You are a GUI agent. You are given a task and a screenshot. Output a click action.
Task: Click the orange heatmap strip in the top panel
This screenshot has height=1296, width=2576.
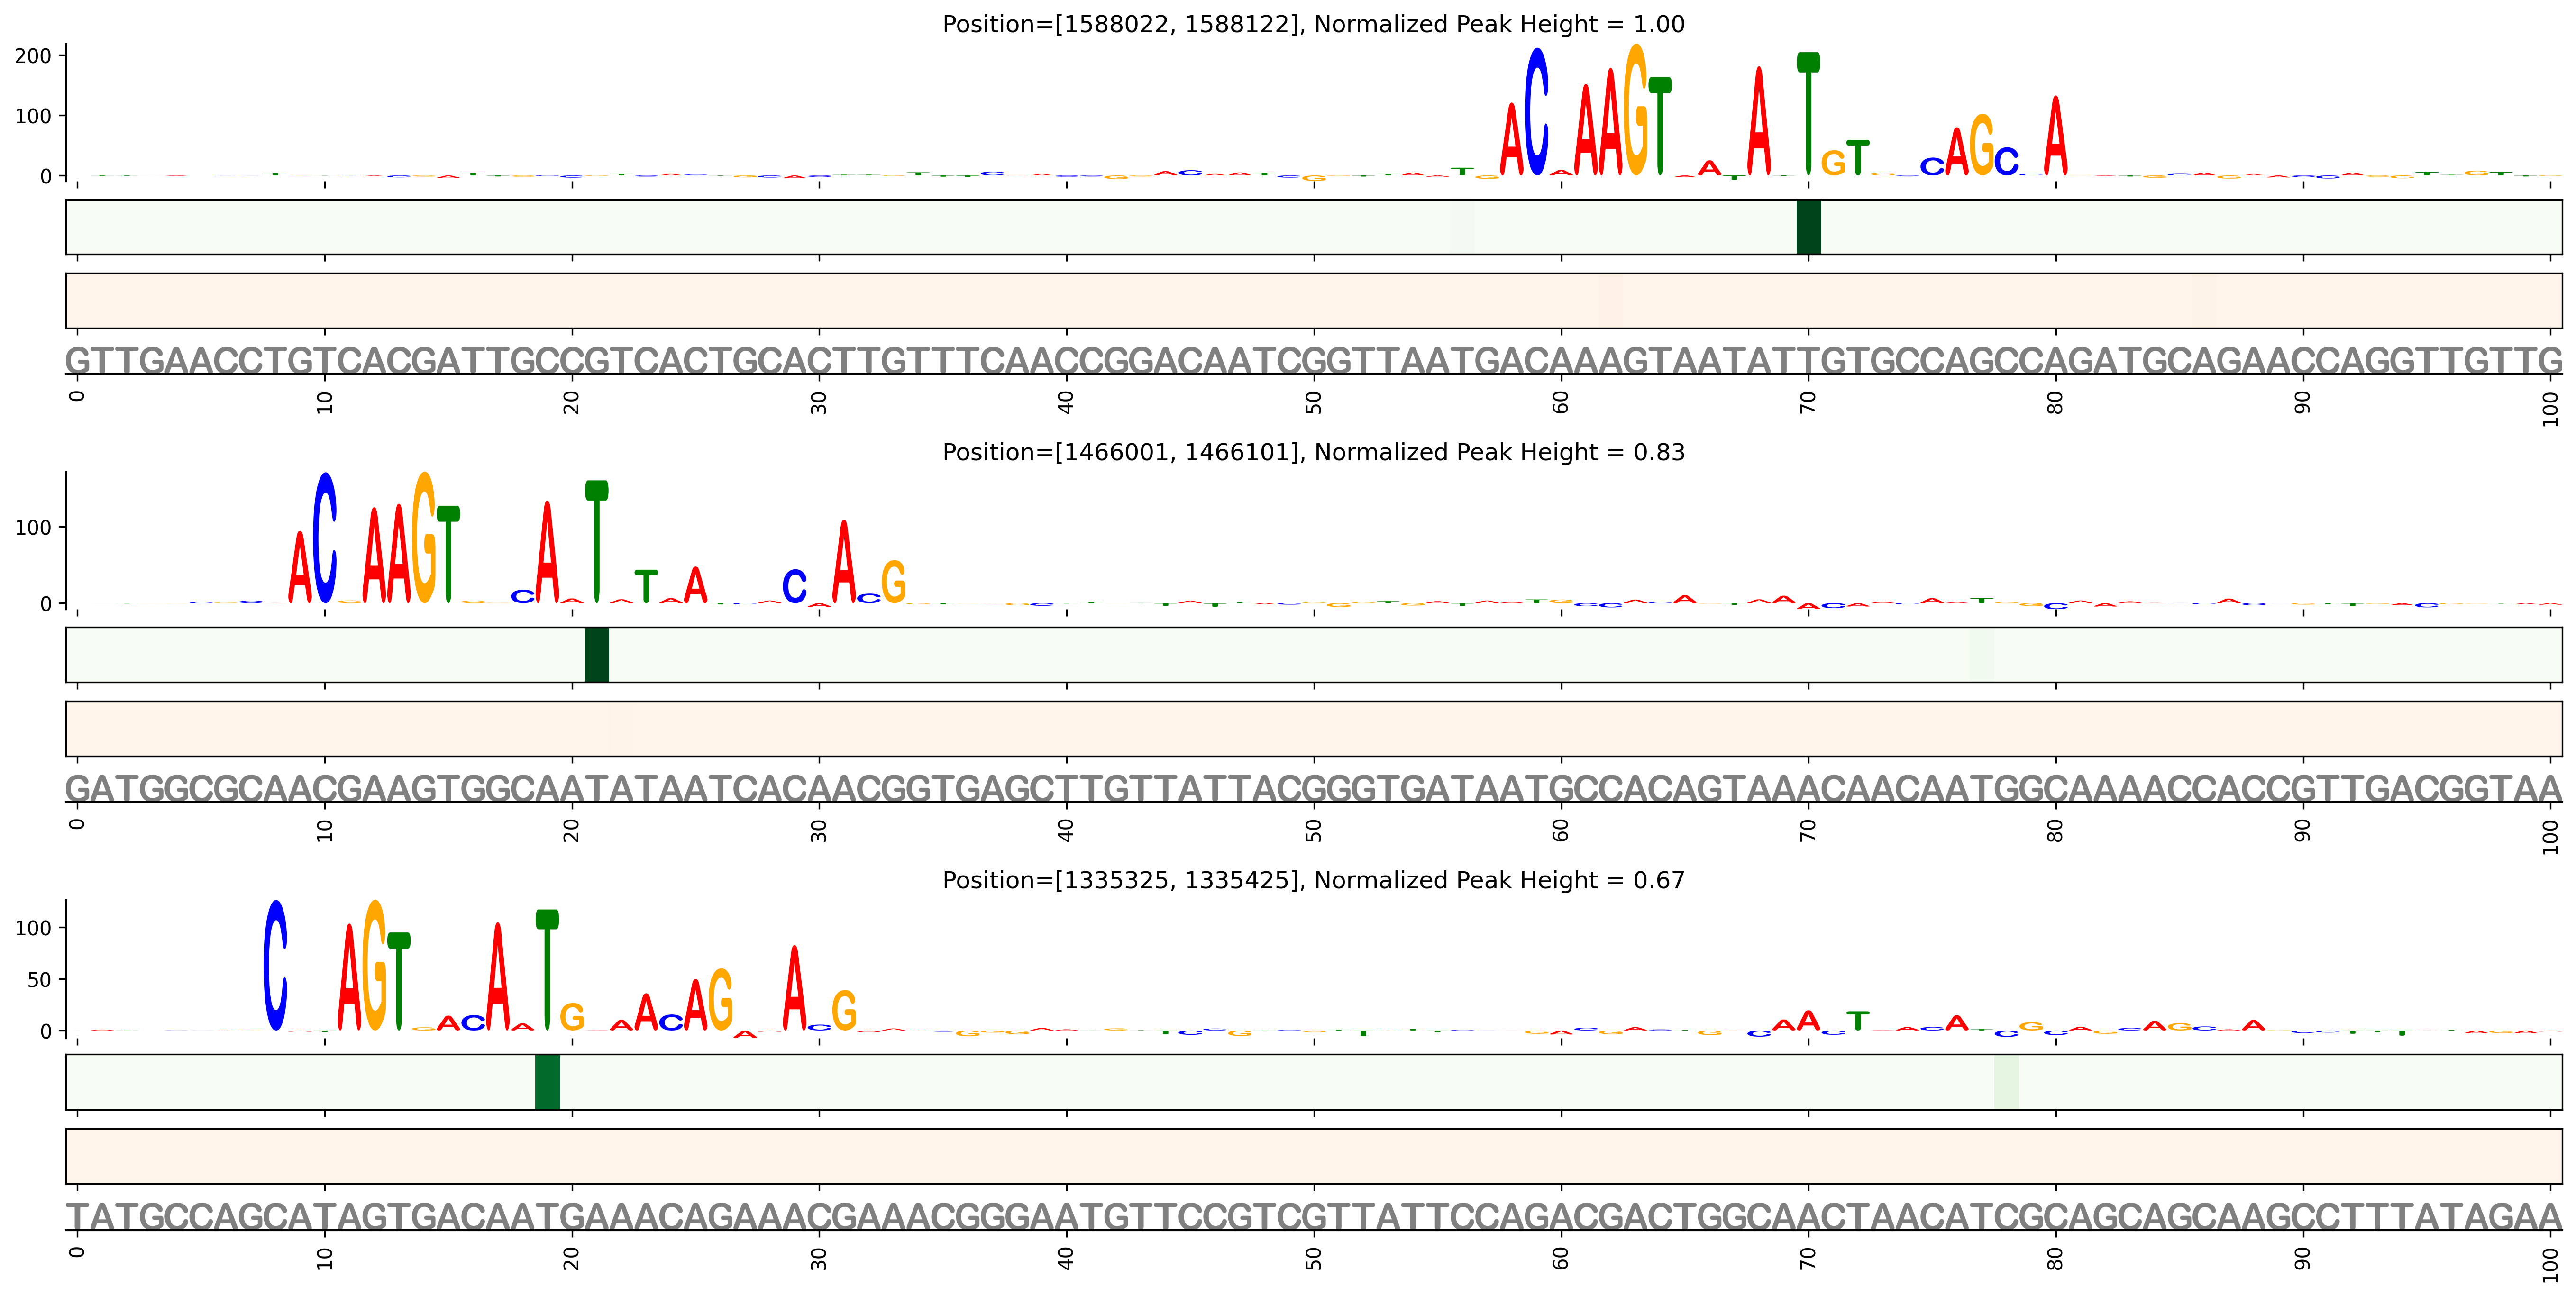point(1314,301)
